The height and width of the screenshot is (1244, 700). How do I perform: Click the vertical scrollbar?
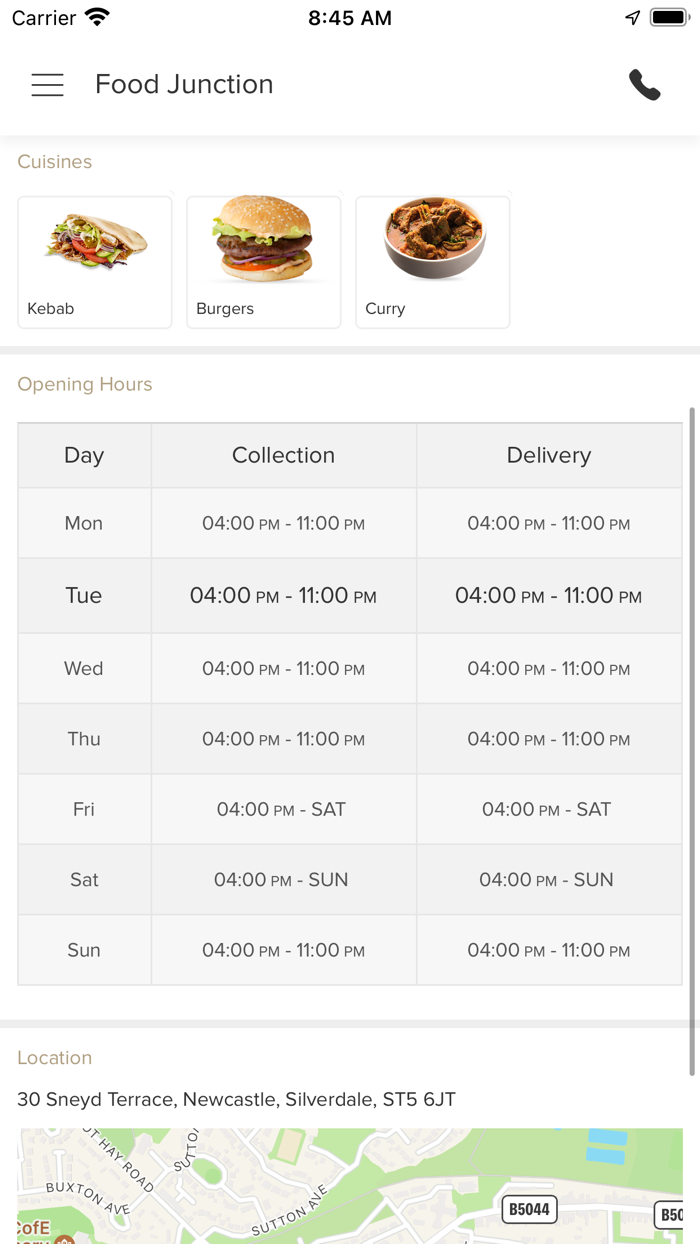click(x=690, y=740)
